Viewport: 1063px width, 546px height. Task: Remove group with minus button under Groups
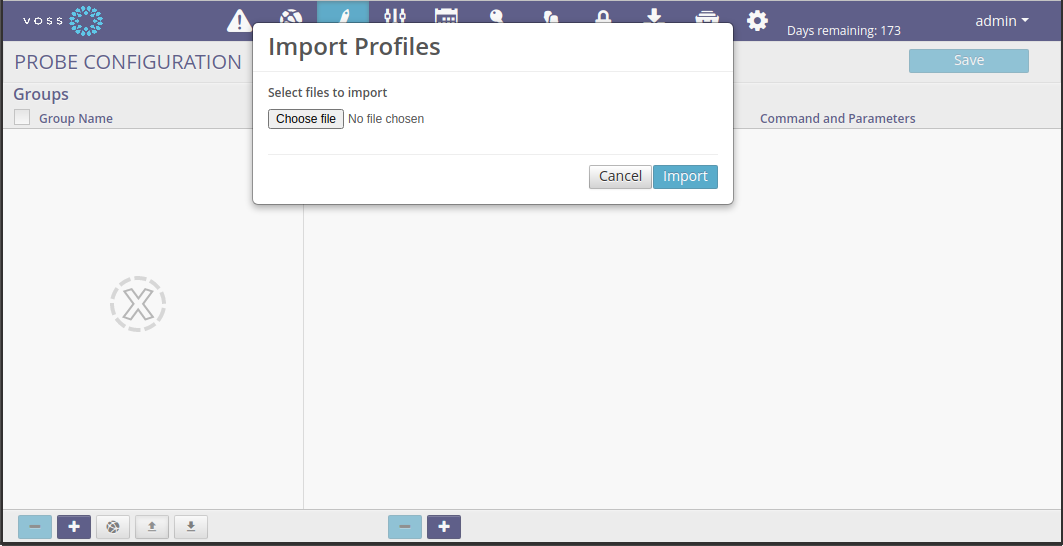pos(35,527)
